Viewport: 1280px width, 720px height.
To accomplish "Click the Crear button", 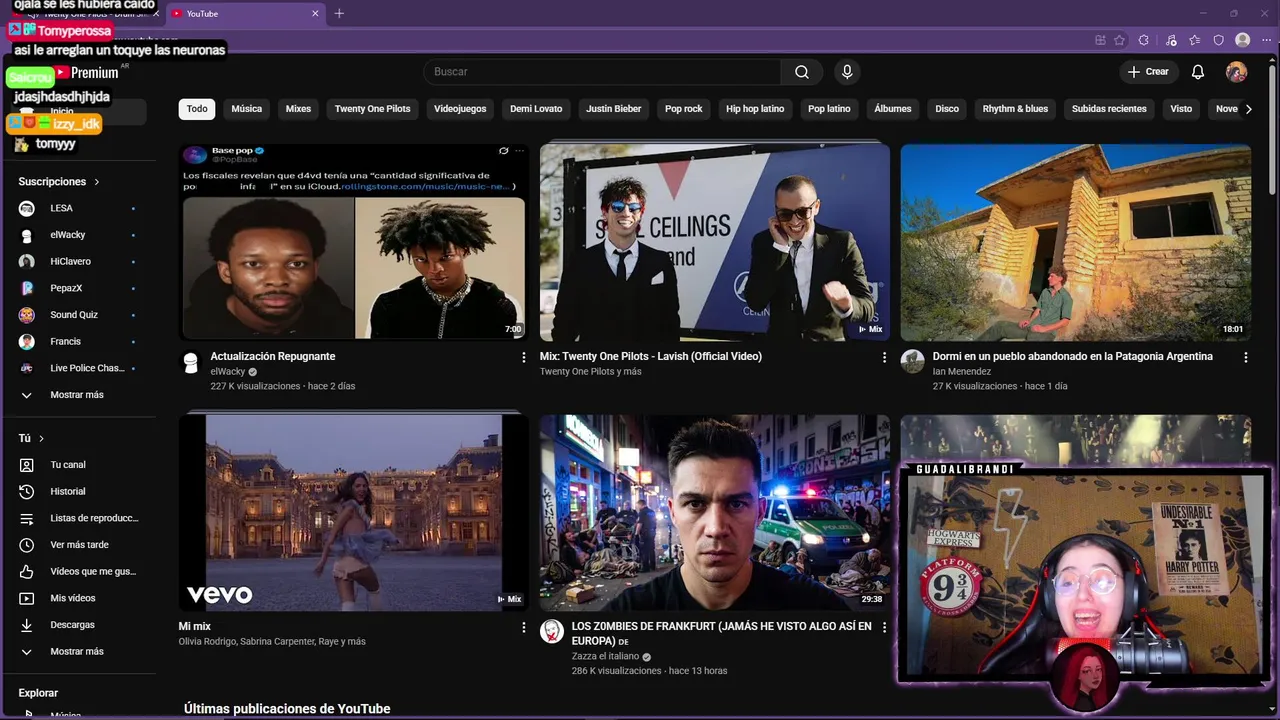I will tap(1148, 72).
